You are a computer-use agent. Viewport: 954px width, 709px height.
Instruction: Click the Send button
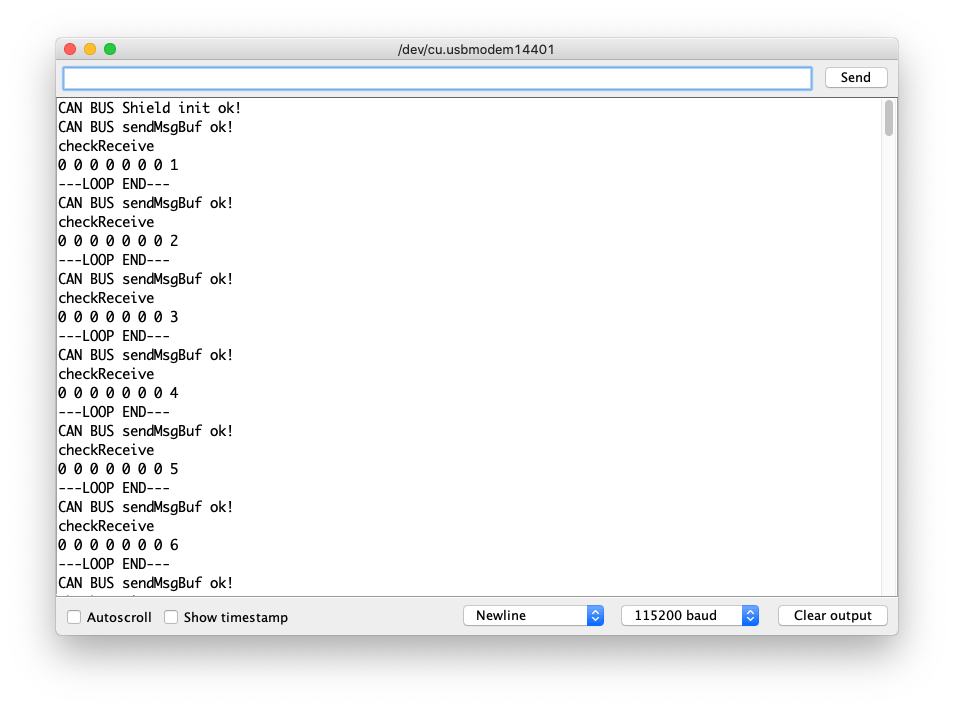click(x=855, y=77)
